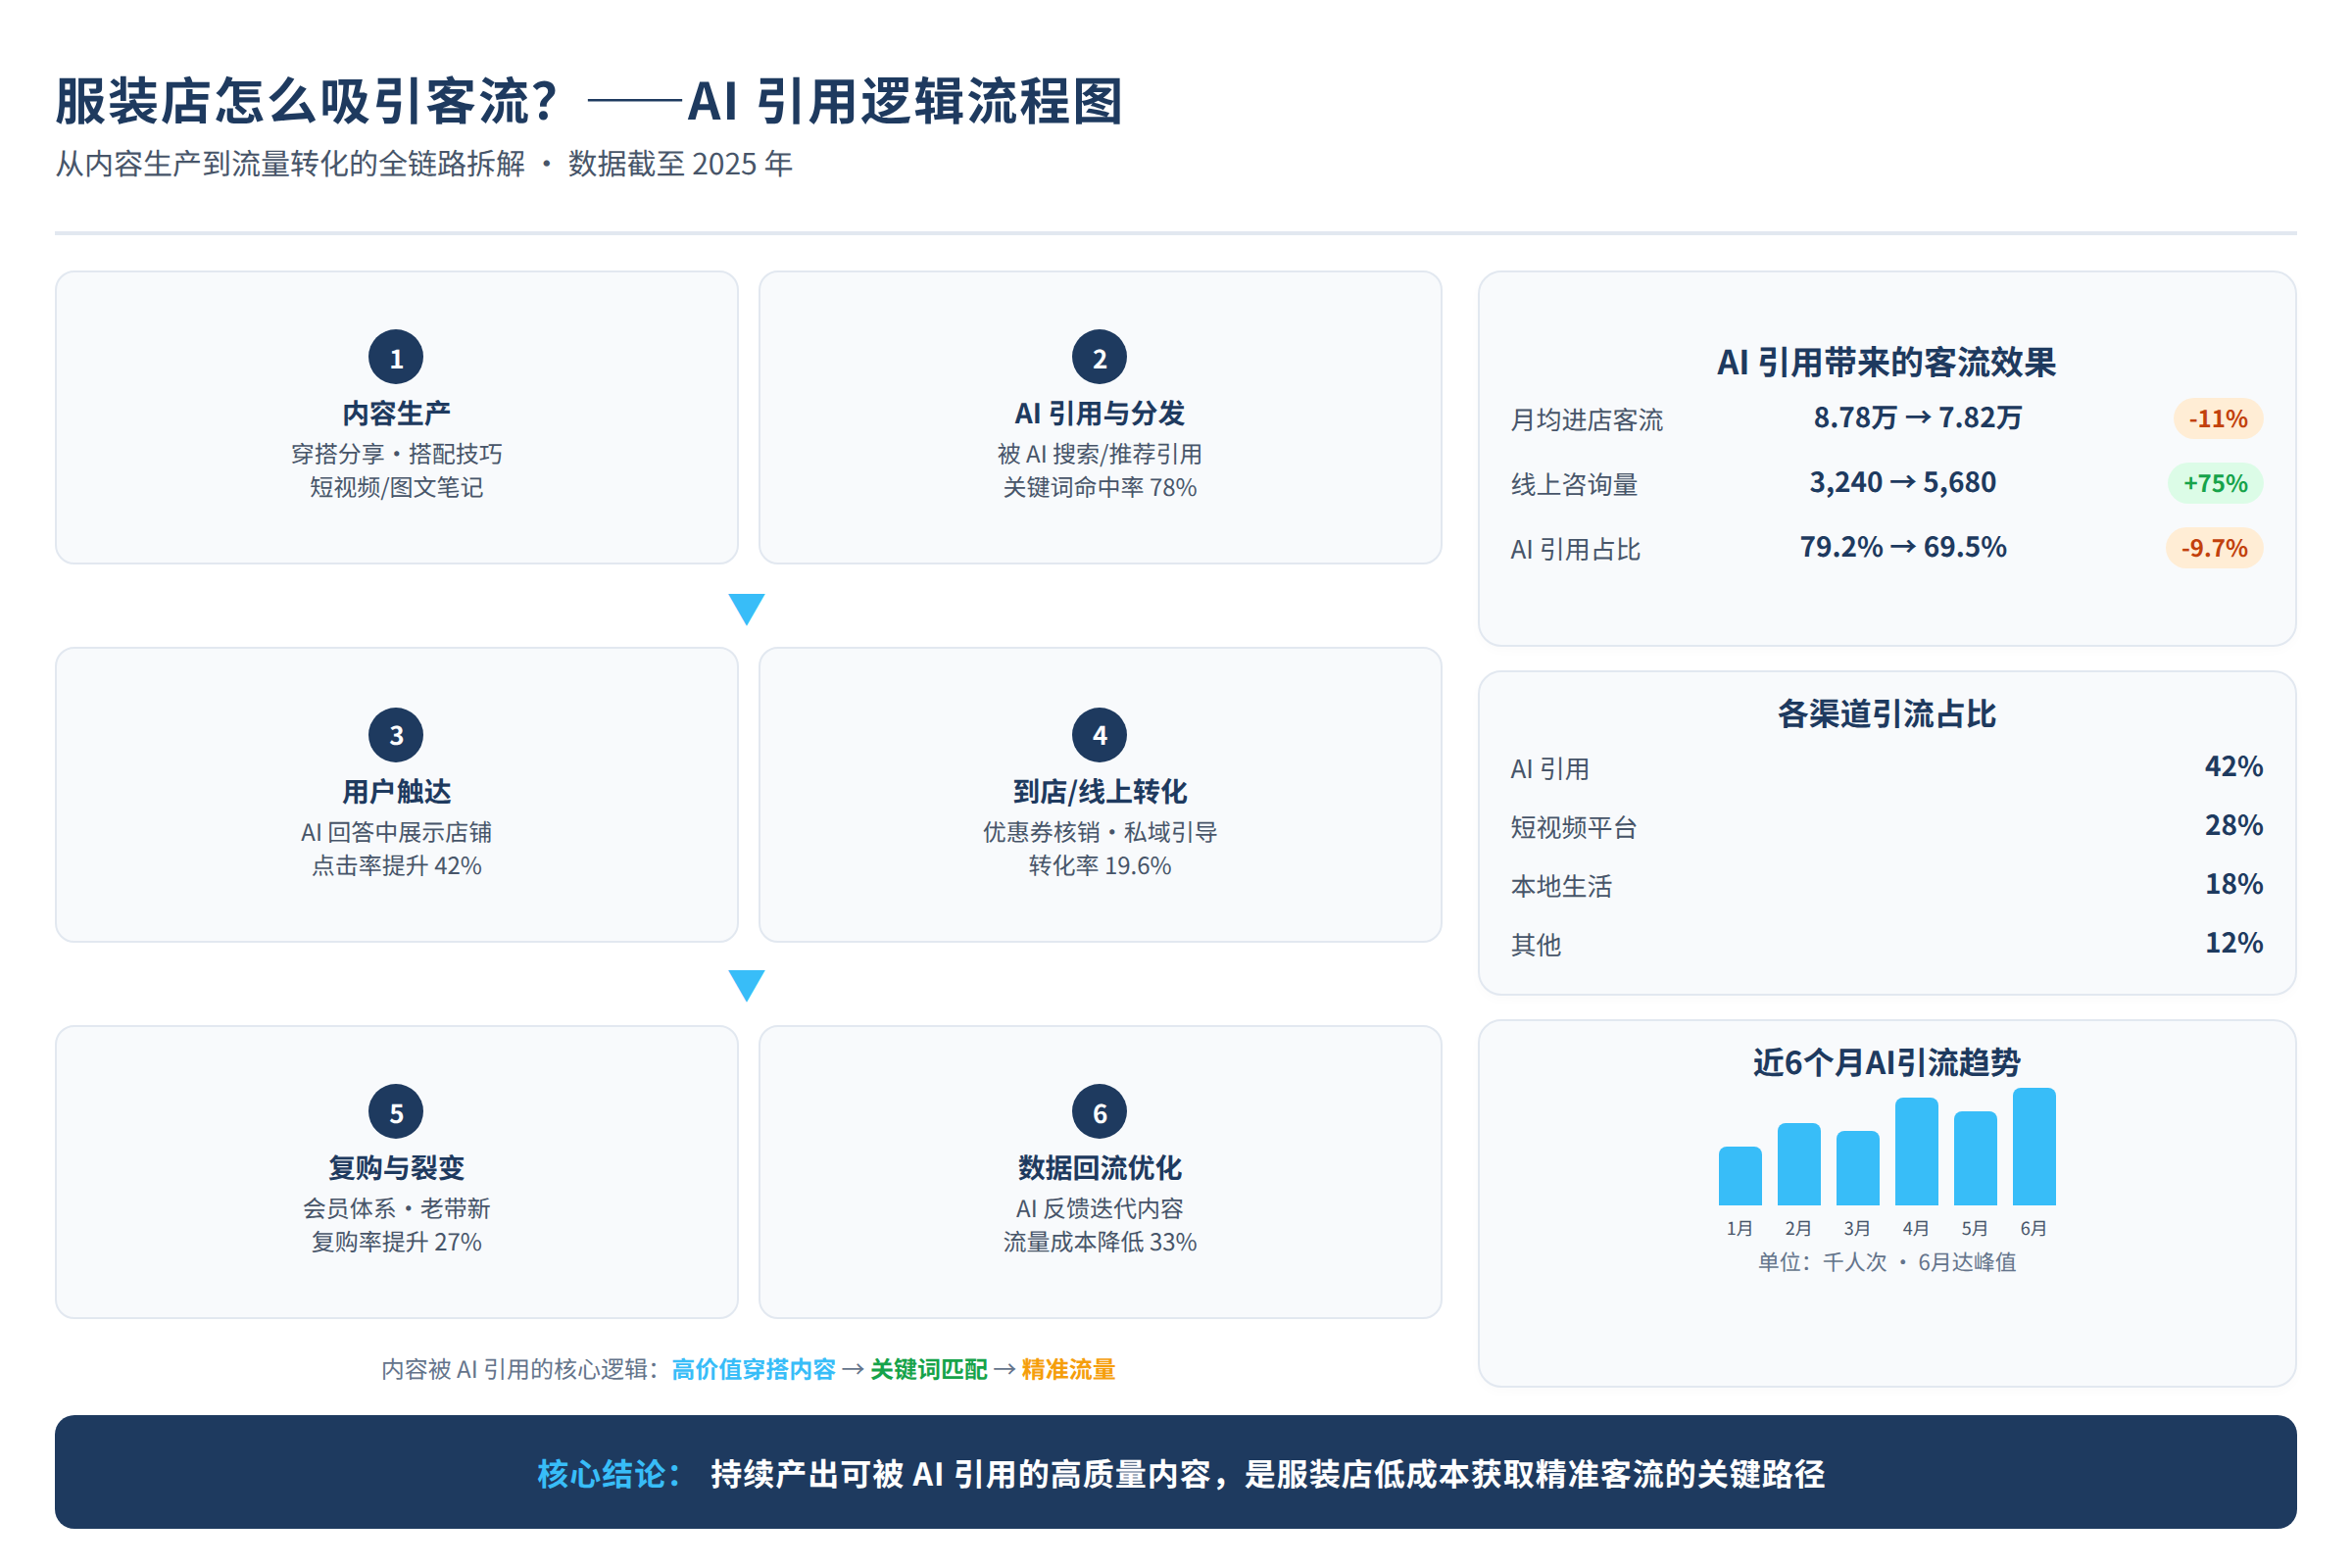This screenshot has height=1568, width=2352.
Task: Click the -9.7% change badge
Action: pos(2213,548)
